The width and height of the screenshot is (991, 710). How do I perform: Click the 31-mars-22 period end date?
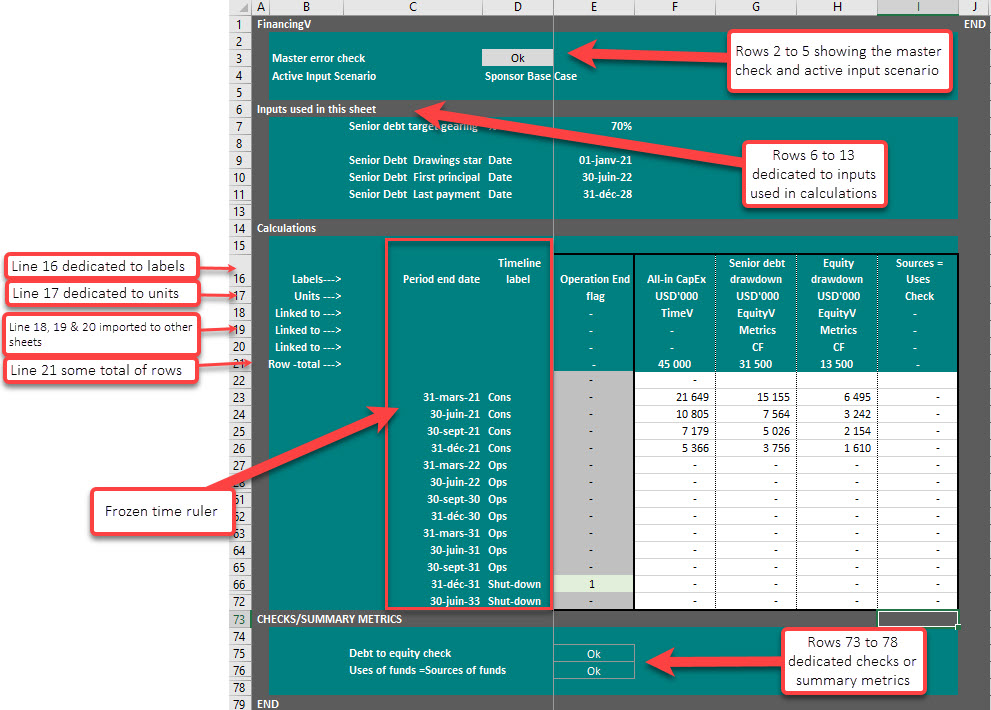click(x=451, y=466)
